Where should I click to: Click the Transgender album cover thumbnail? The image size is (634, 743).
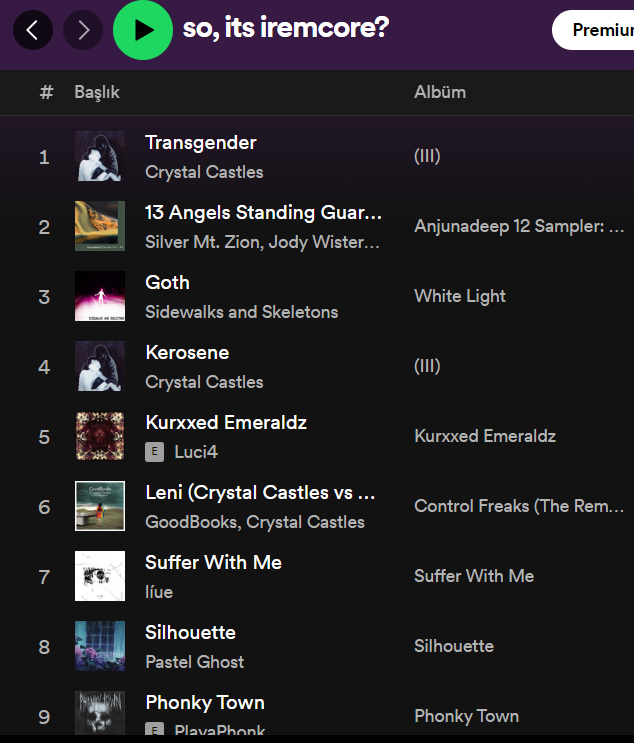pos(100,156)
